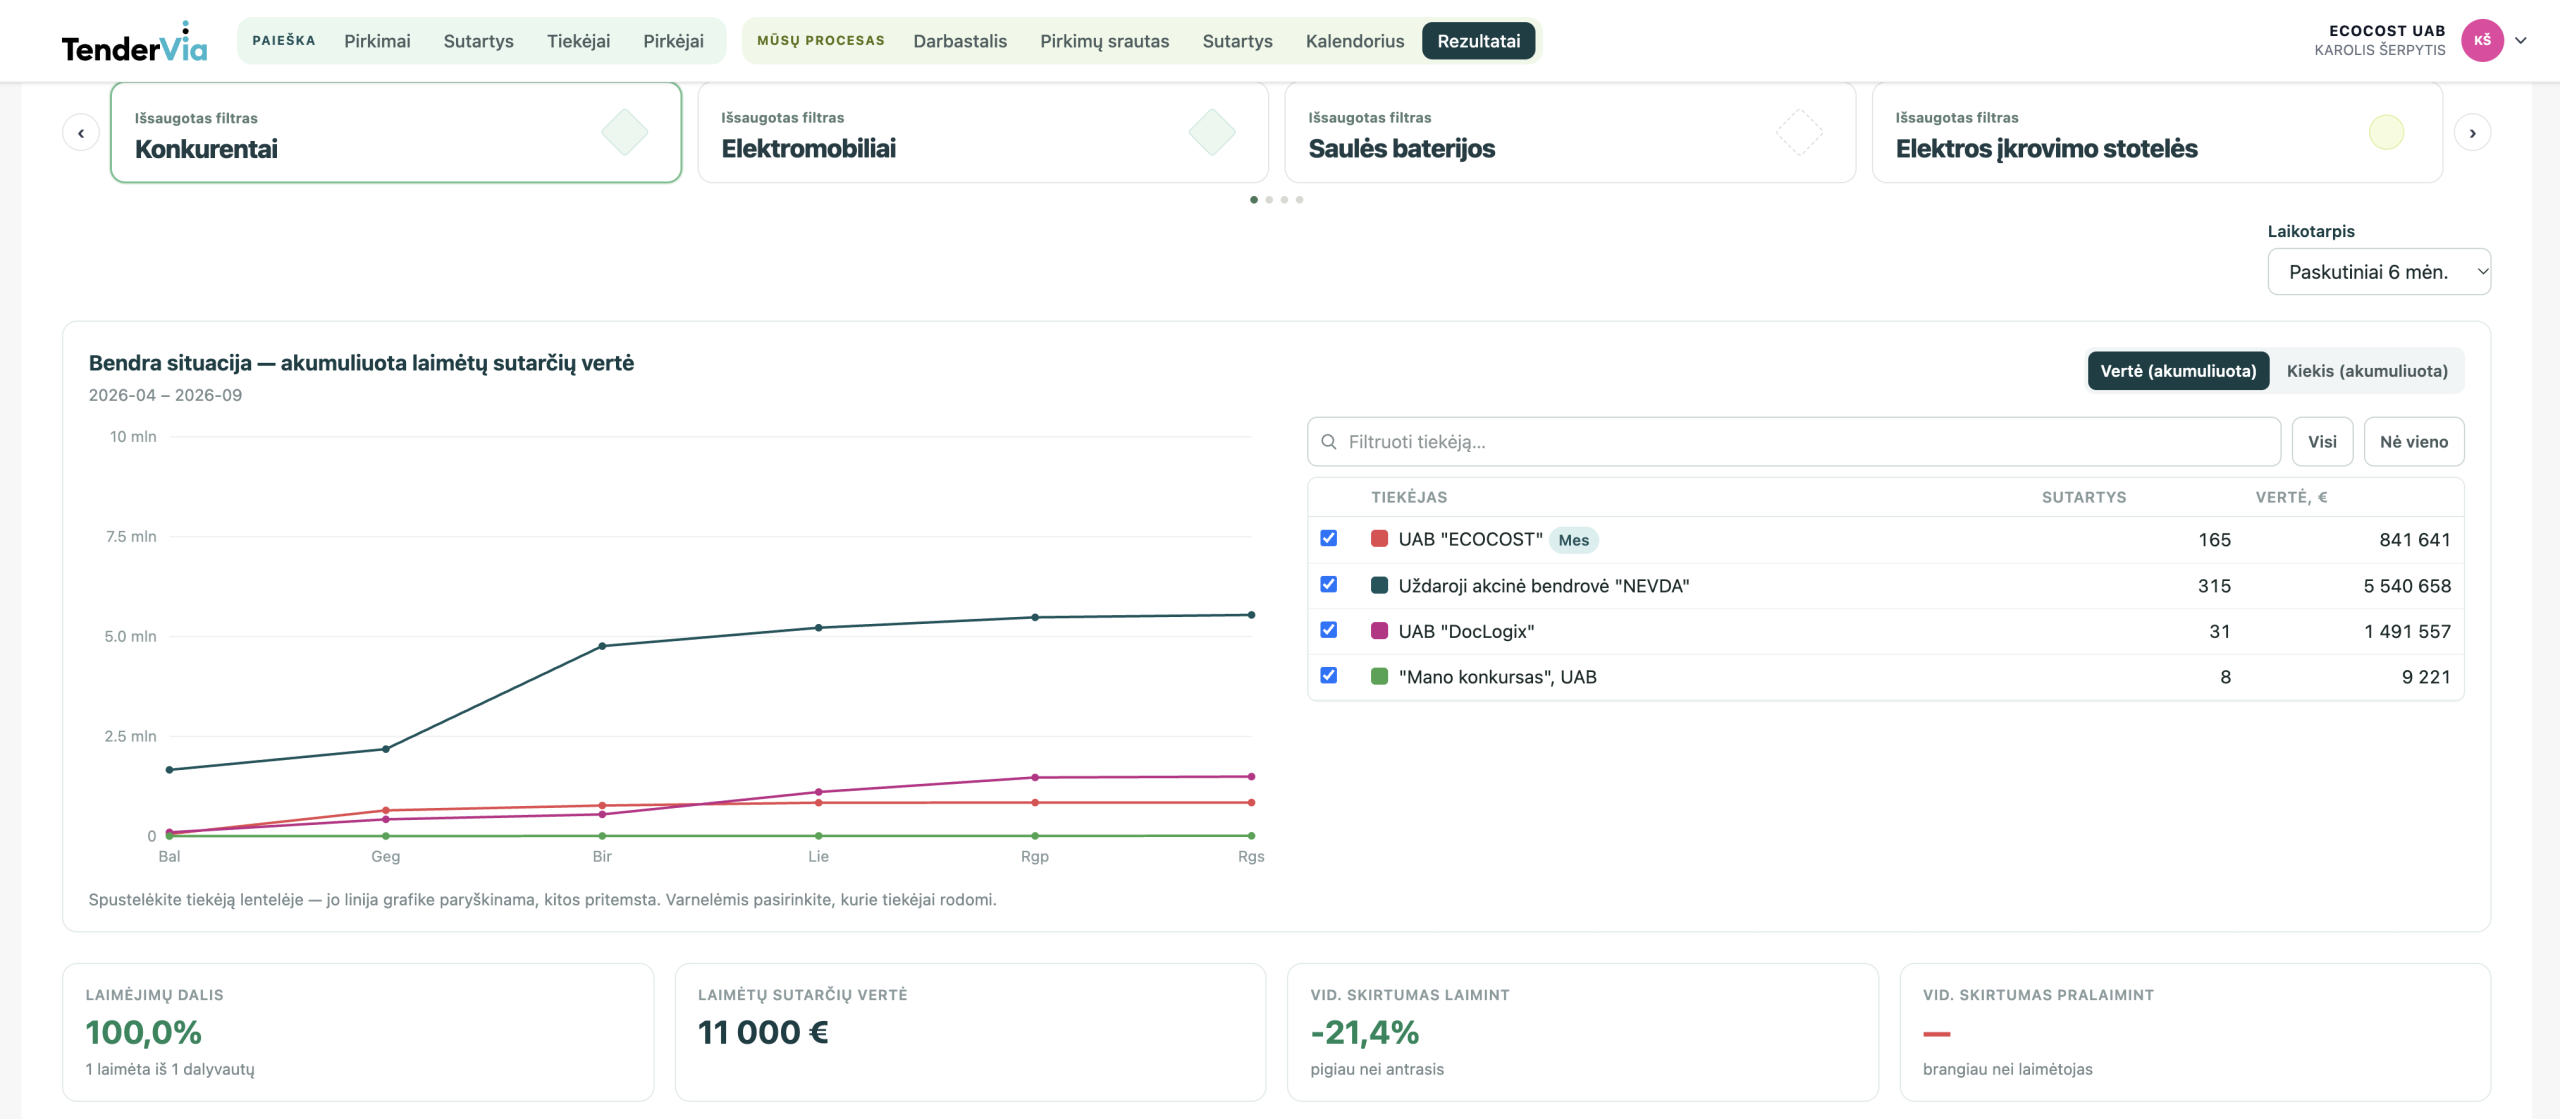
Task: Click the Mes badge next to ECOCOST
Action: pyautogui.click(x=1573, y=540)
